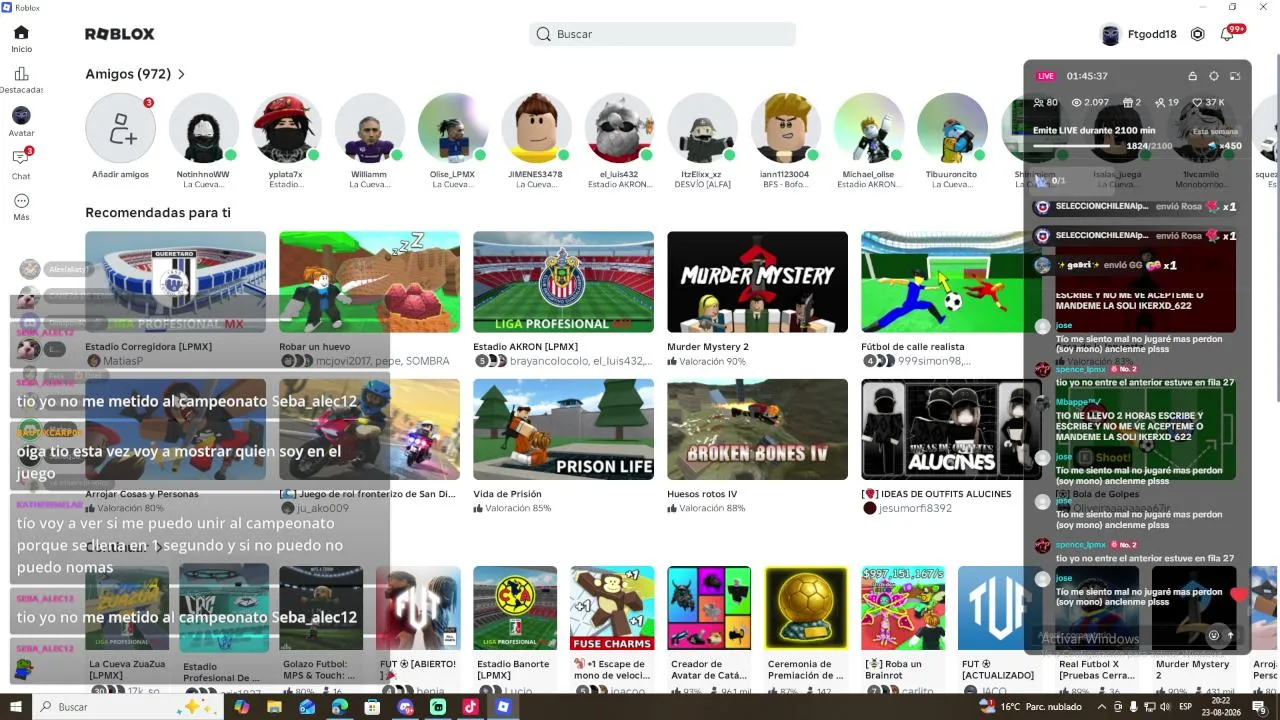Open Outlook from the taskbar
The image size is (1280, 720).
coord(307,707)
